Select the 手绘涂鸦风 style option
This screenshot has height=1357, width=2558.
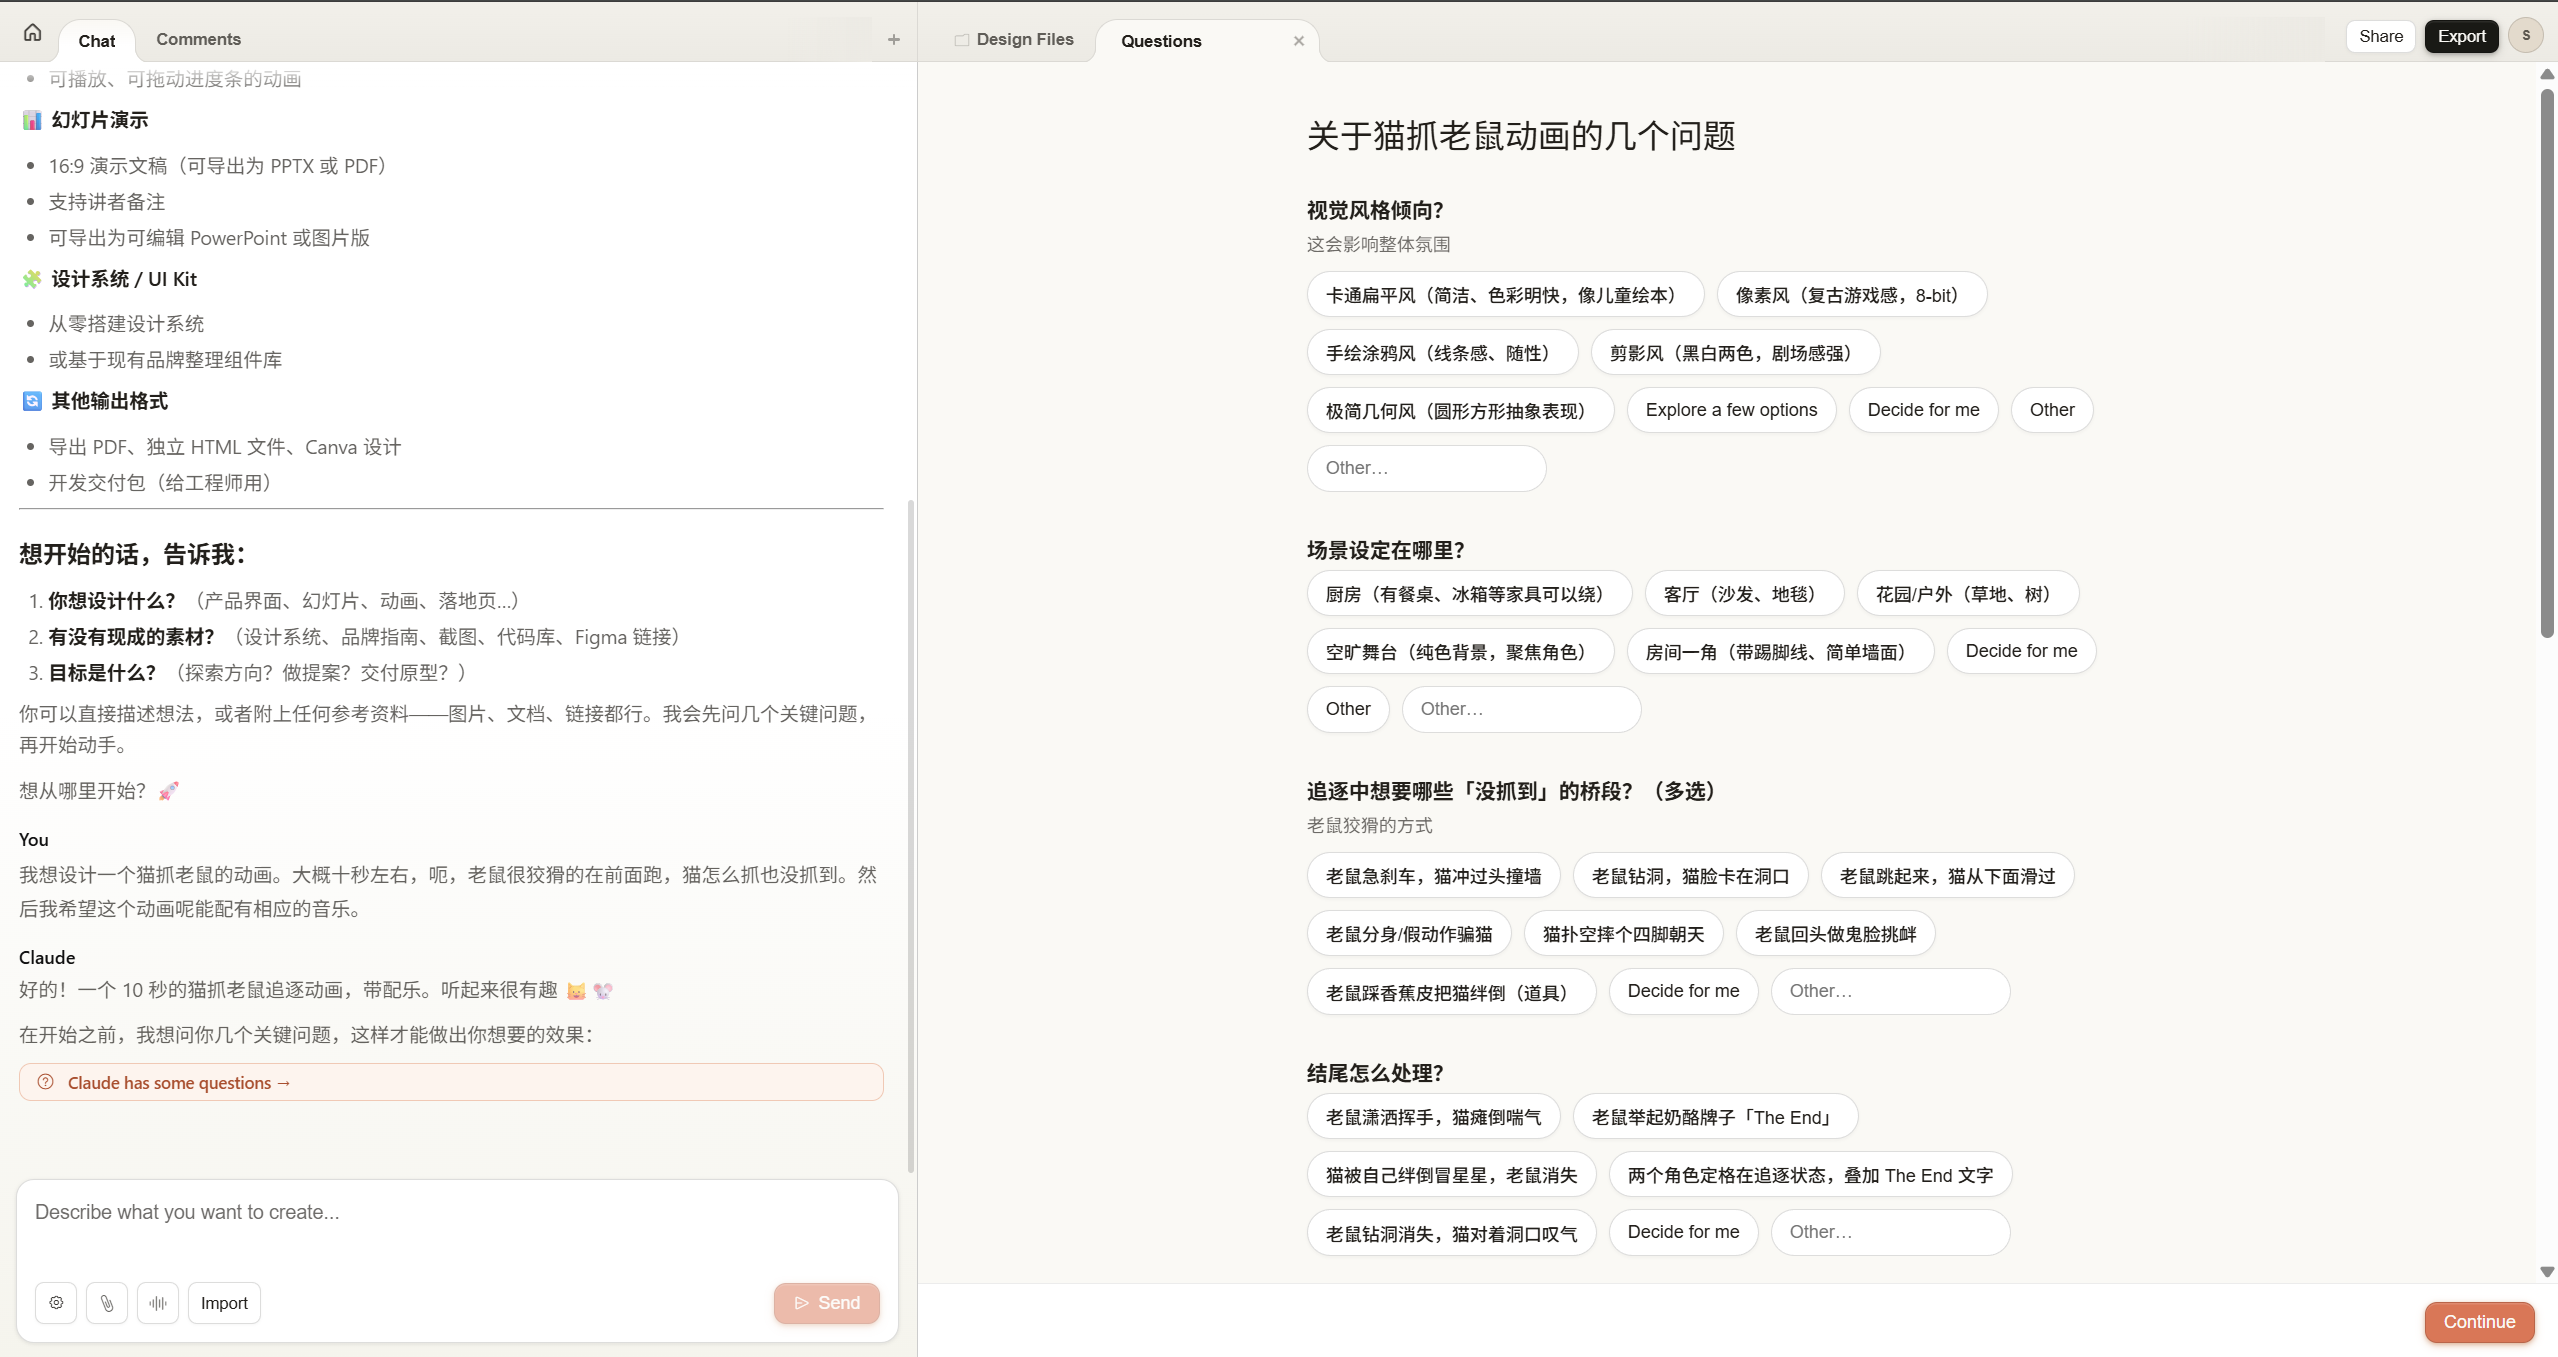pos(1442,353)
